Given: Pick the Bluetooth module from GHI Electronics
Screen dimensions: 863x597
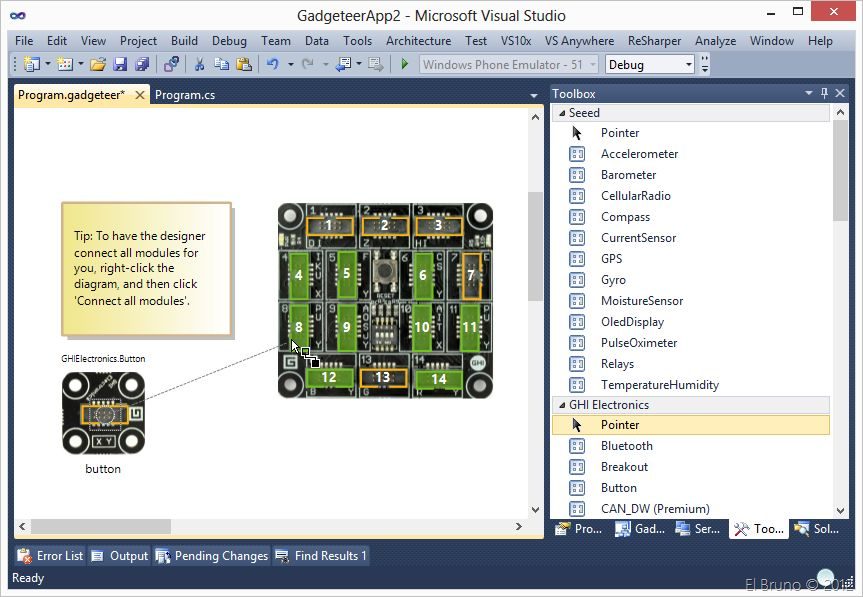Looking at the screenshot, I should pos(626,446).
